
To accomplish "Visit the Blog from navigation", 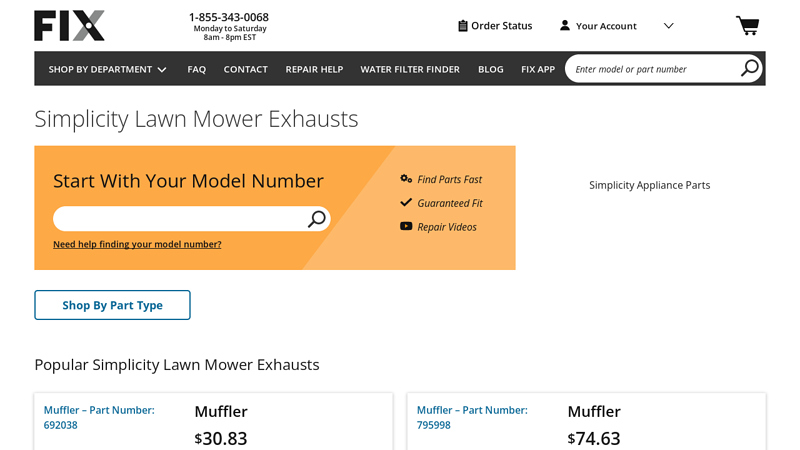I will coord(491,69).
